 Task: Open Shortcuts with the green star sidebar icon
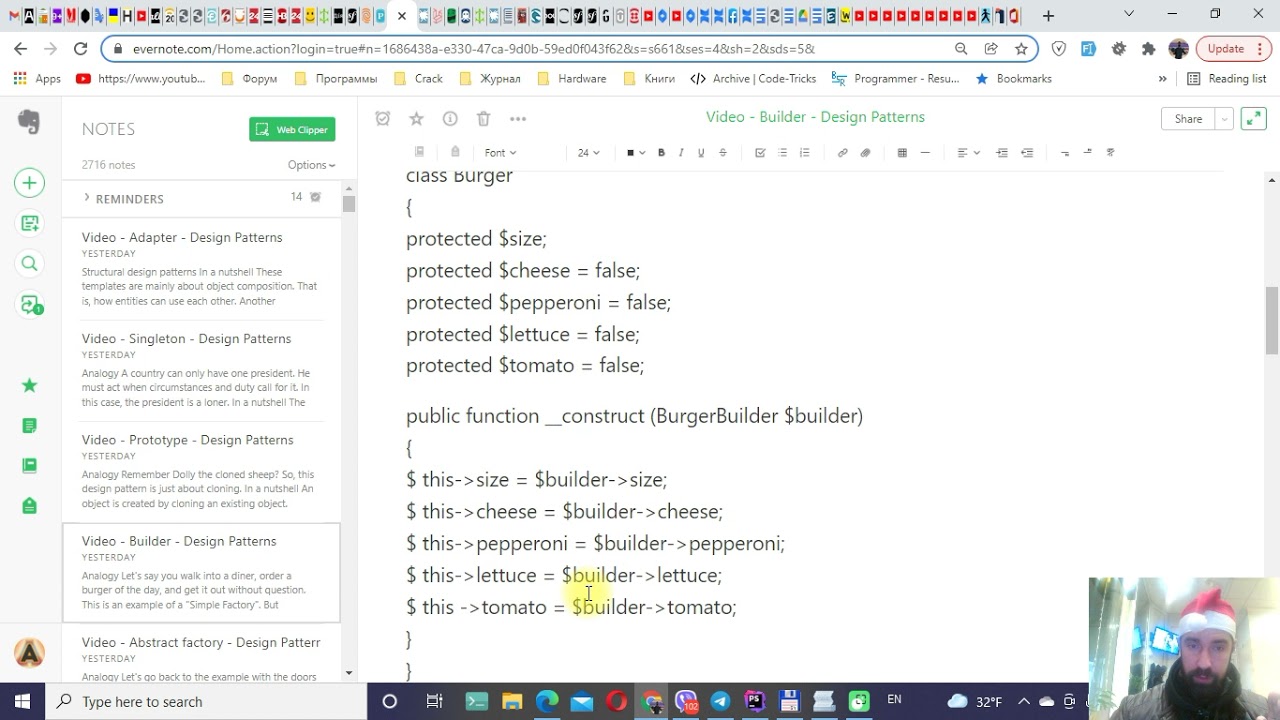point(29,385)
